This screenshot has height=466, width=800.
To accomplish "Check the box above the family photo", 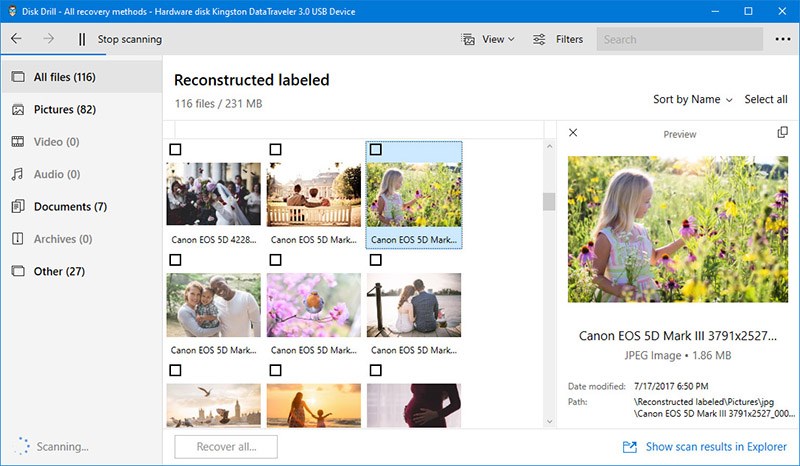I will (x=175, y=260).
